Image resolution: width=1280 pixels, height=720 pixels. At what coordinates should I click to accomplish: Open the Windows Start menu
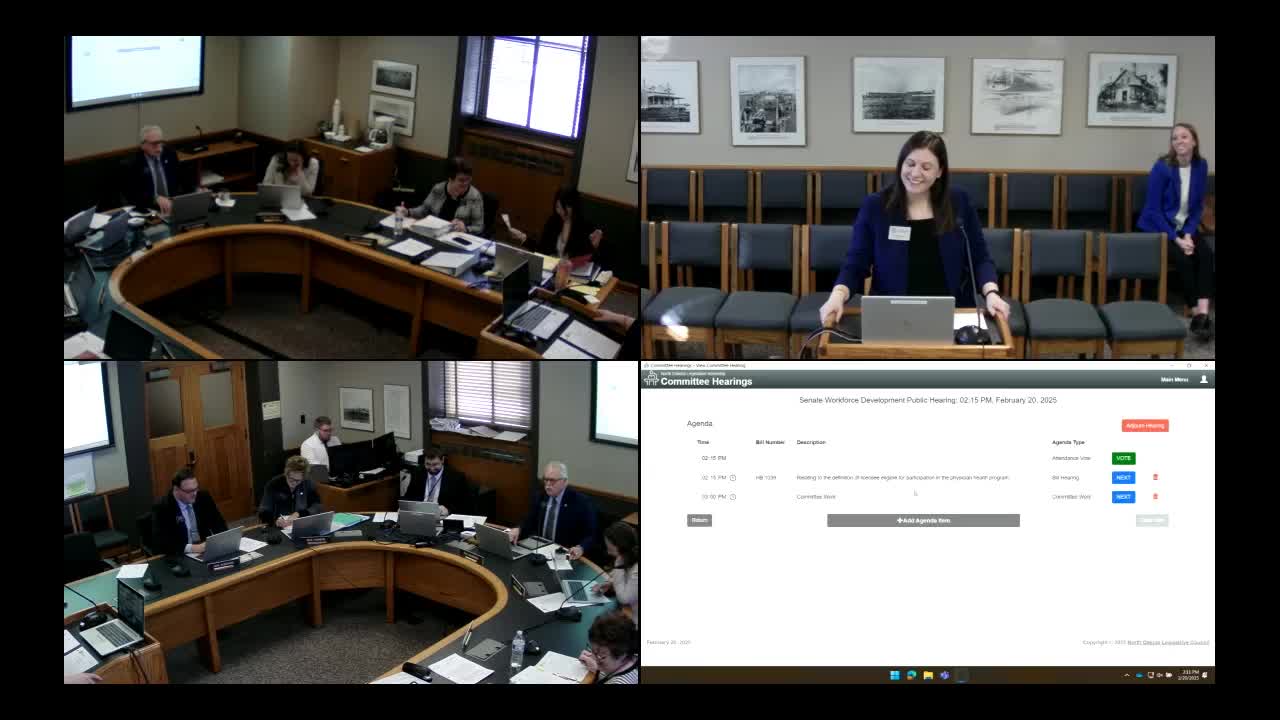[895, 675]
